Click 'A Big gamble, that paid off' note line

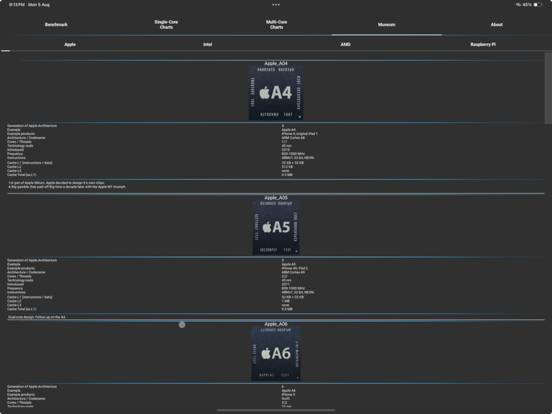coord(67,187)
